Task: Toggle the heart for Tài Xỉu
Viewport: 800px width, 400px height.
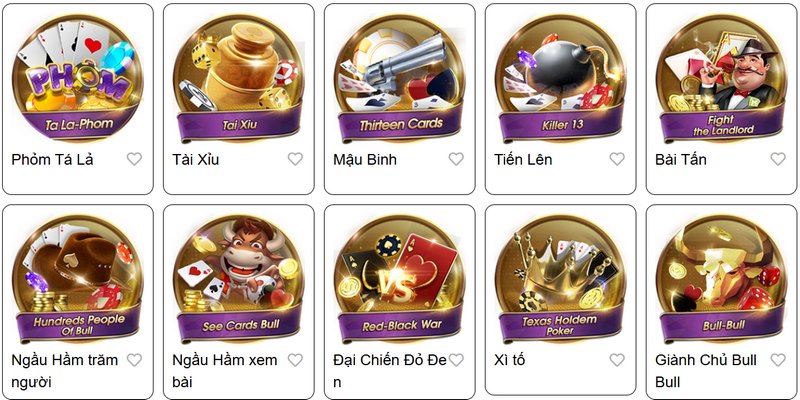Action: pos(295,159)
